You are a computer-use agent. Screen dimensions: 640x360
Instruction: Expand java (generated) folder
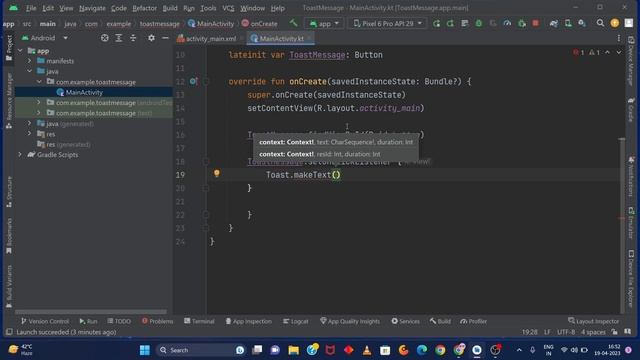pos(29,123)
